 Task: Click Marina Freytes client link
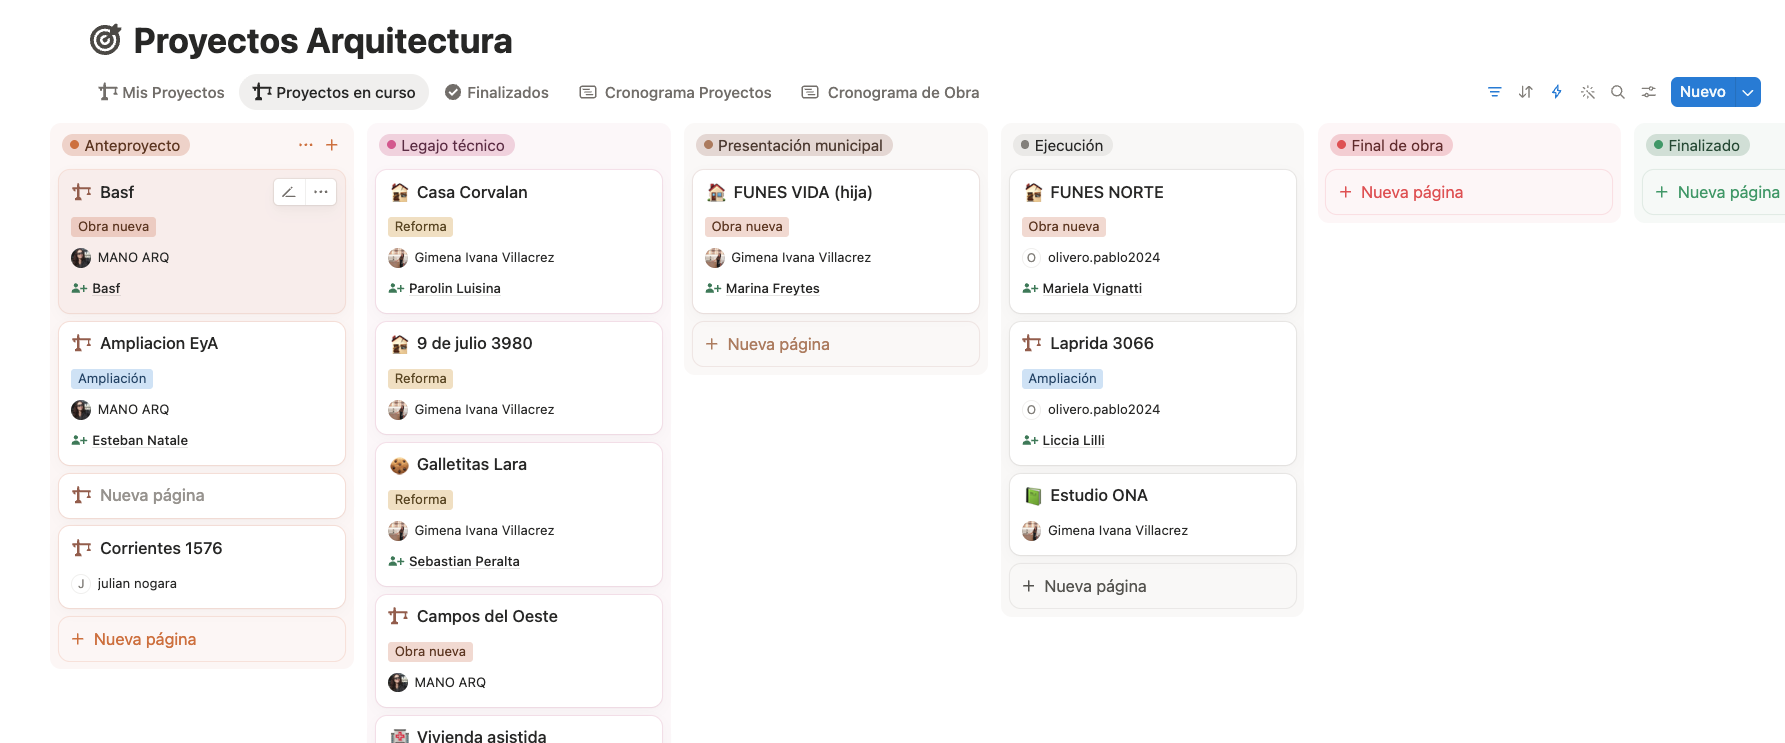point(773,288)
